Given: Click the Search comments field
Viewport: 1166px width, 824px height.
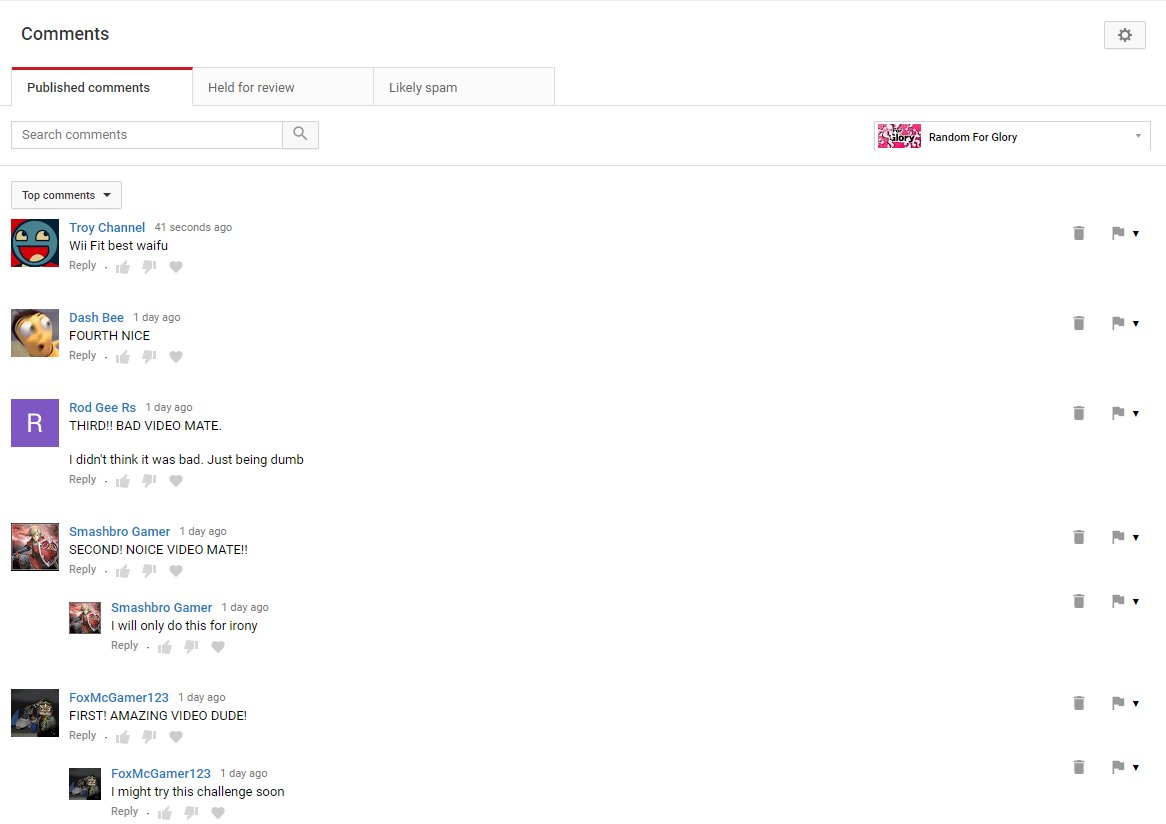Looking at the screenshot, I should tap(146, 135).
